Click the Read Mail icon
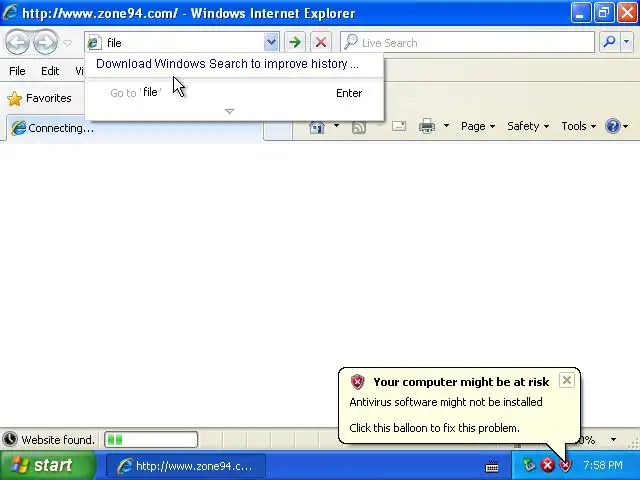 [399, 126]
